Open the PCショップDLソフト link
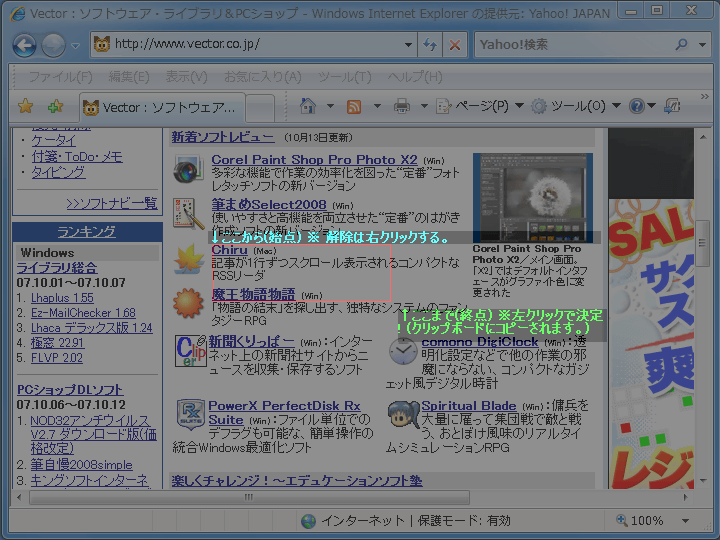This screenshot has height=540, width=720. pos(70,390)
